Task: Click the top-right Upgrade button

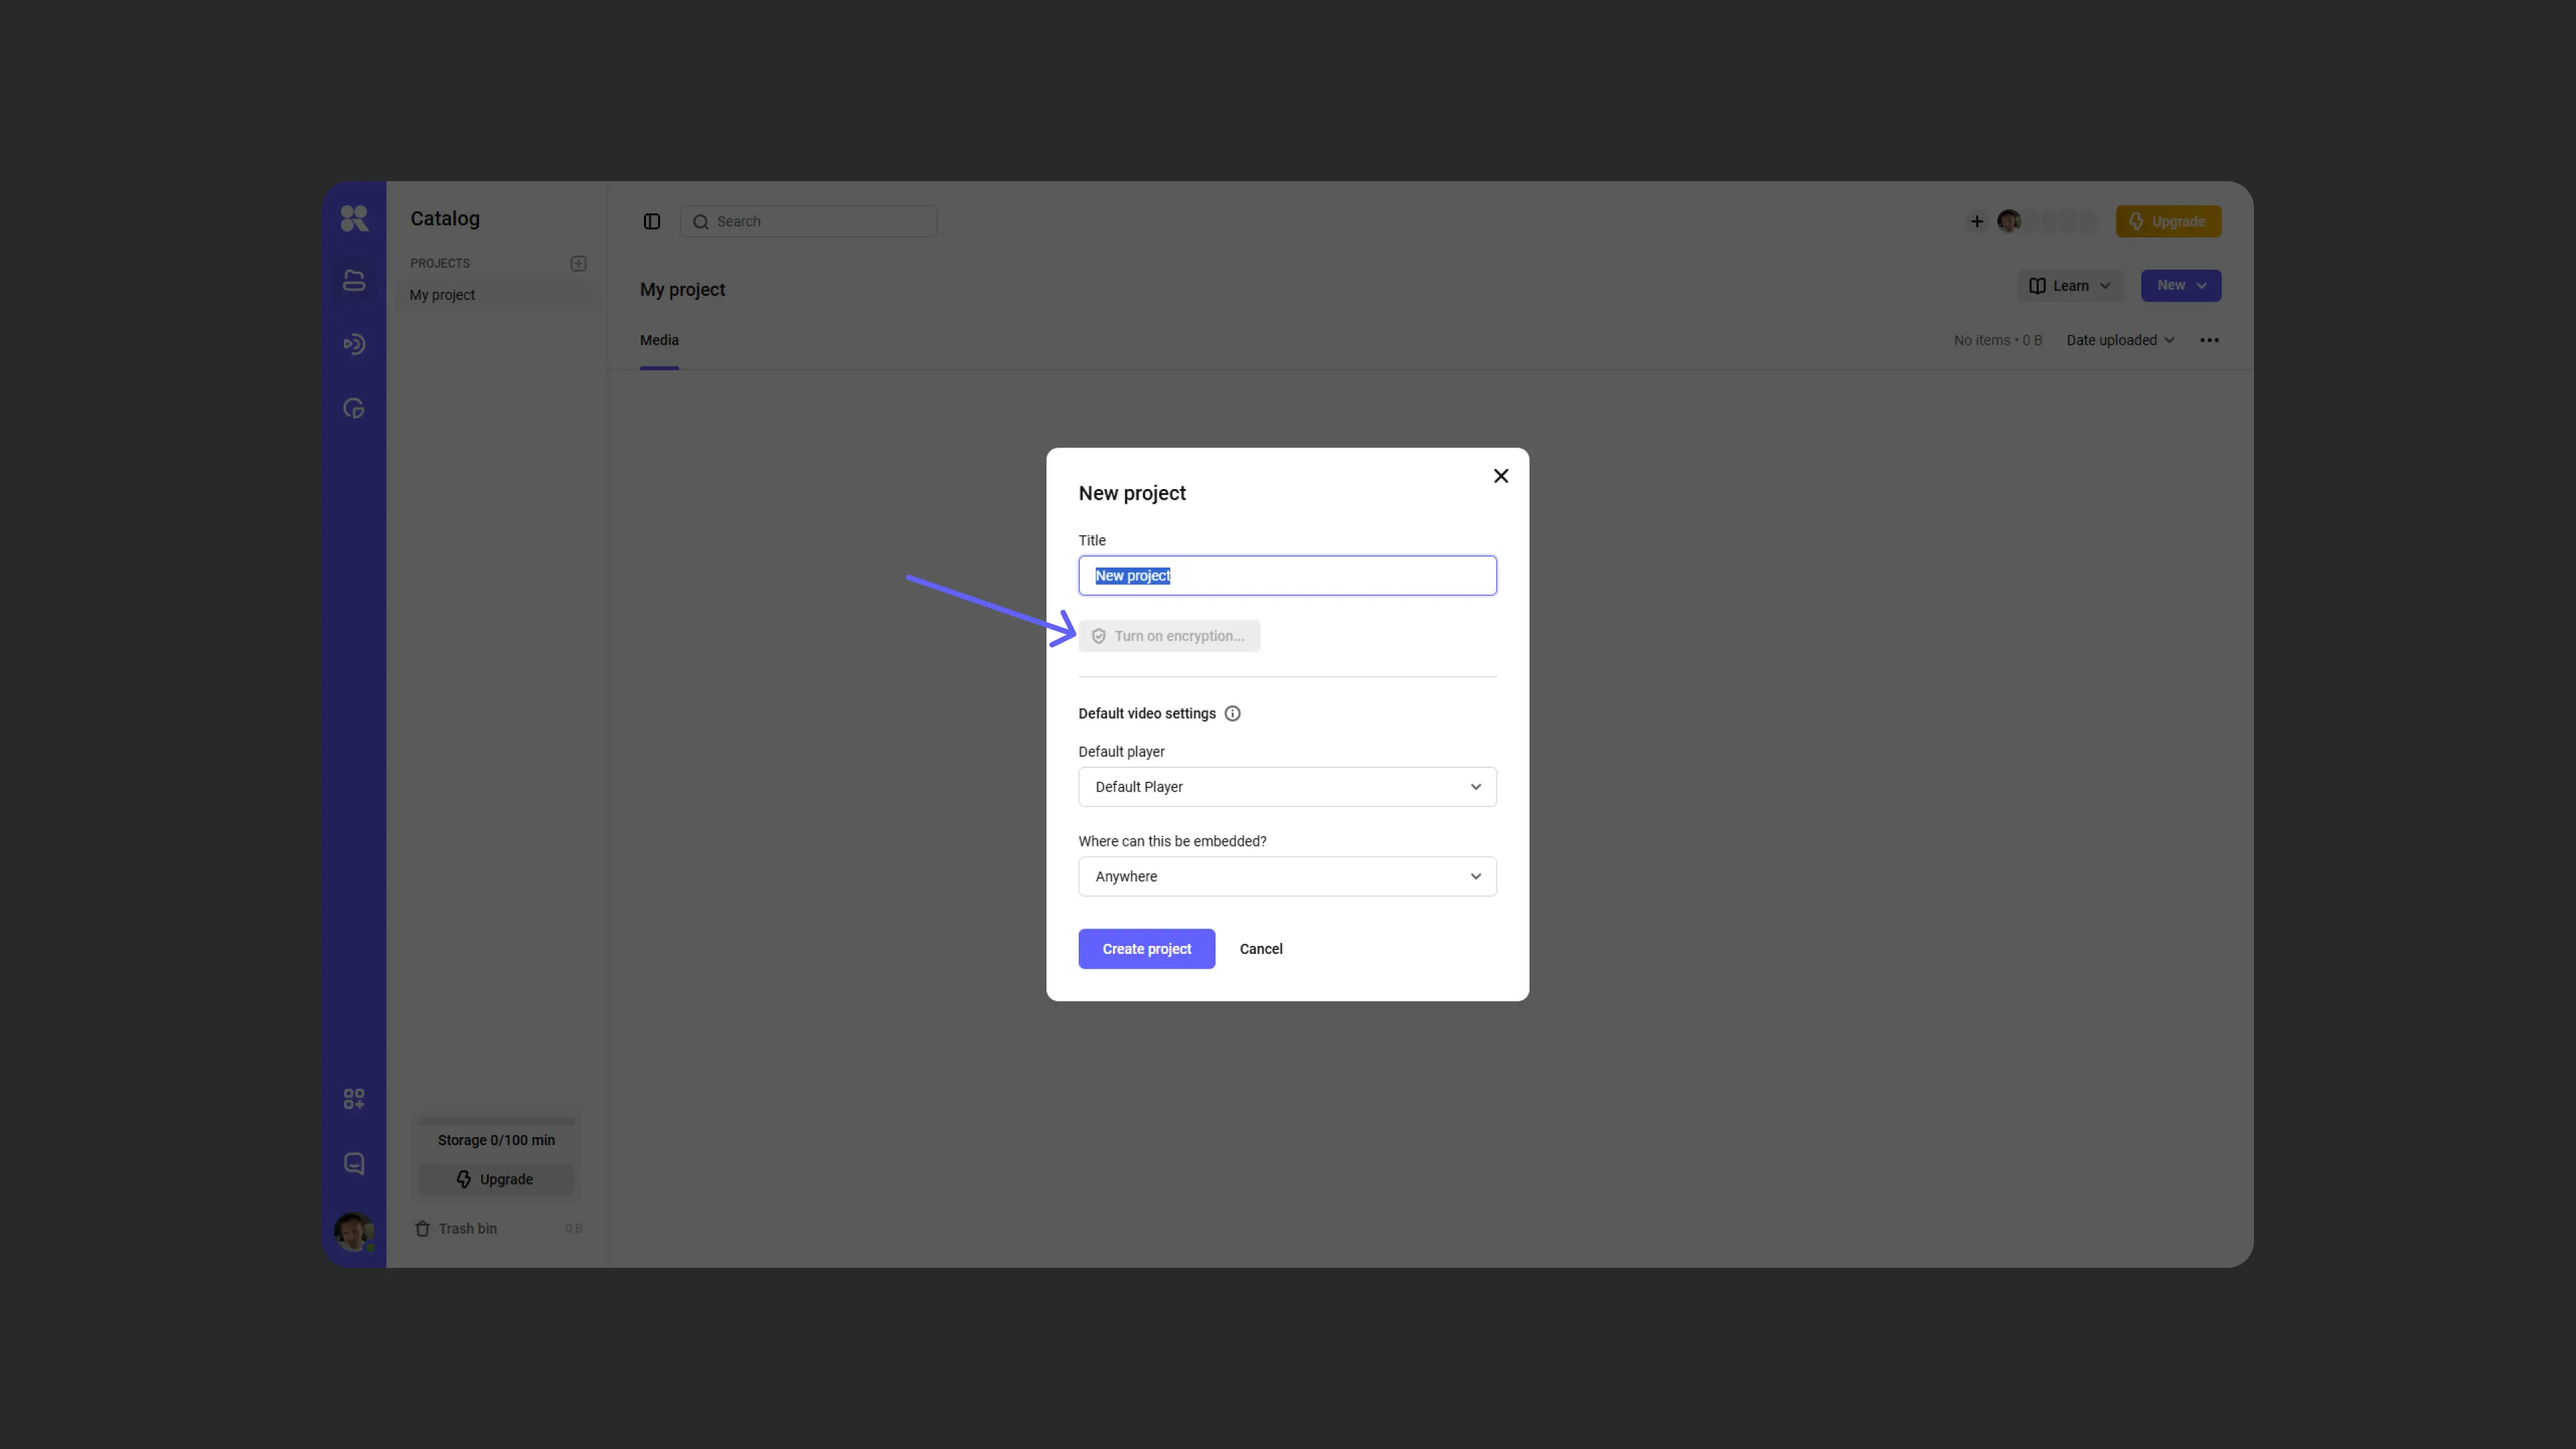Action: pos(2168,221)
